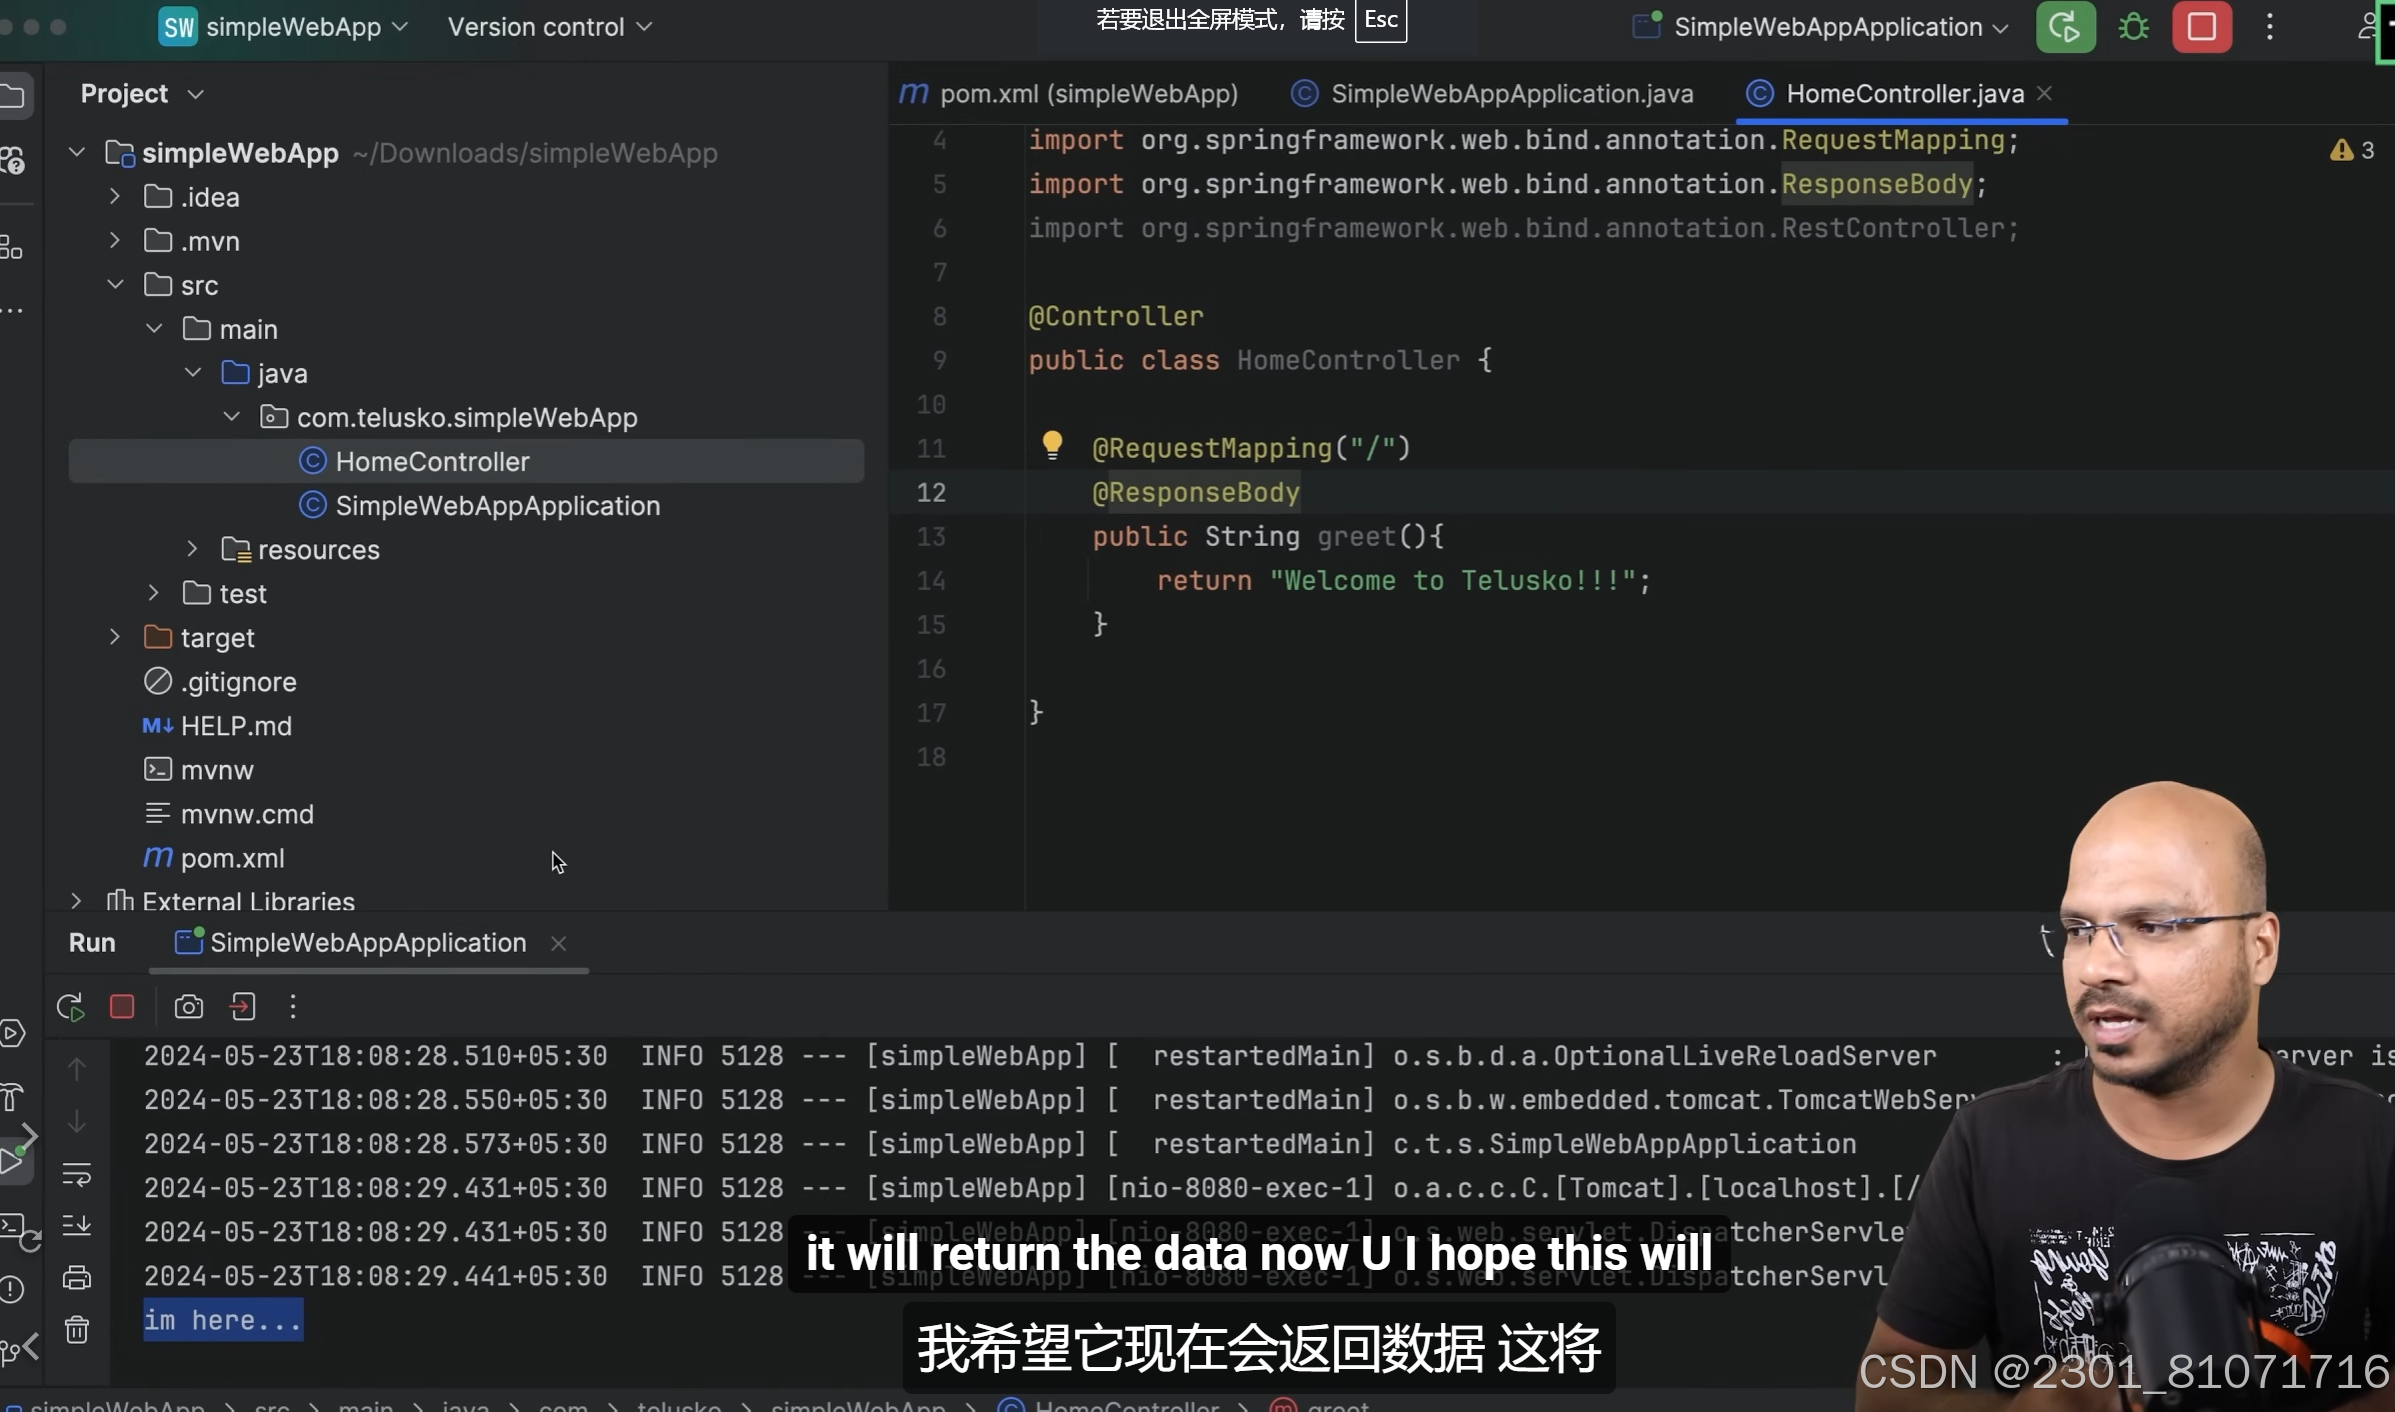Click the Debug bug icon
2395x1412 pixels.
(2133, 27)
